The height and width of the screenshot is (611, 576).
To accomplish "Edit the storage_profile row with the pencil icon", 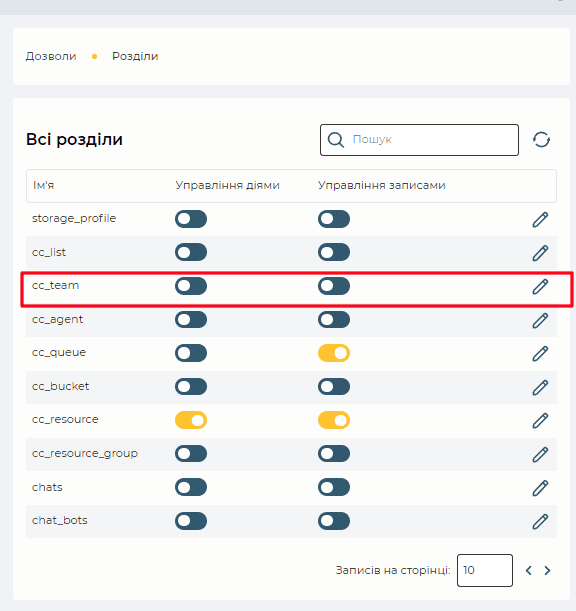I will [540, 219].
